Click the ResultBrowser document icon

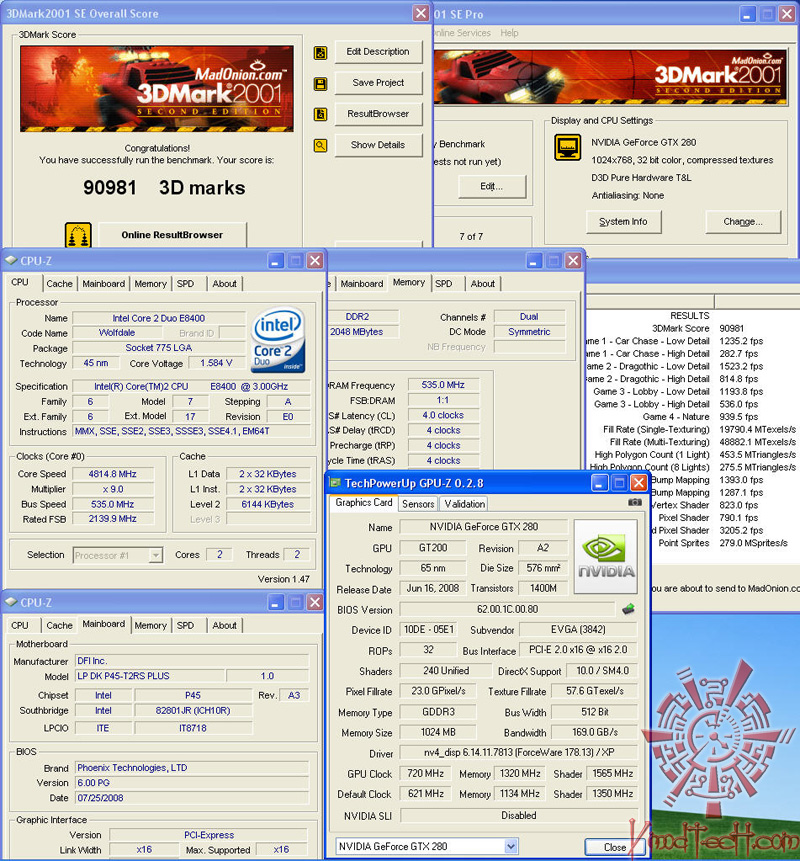(320, 114)
